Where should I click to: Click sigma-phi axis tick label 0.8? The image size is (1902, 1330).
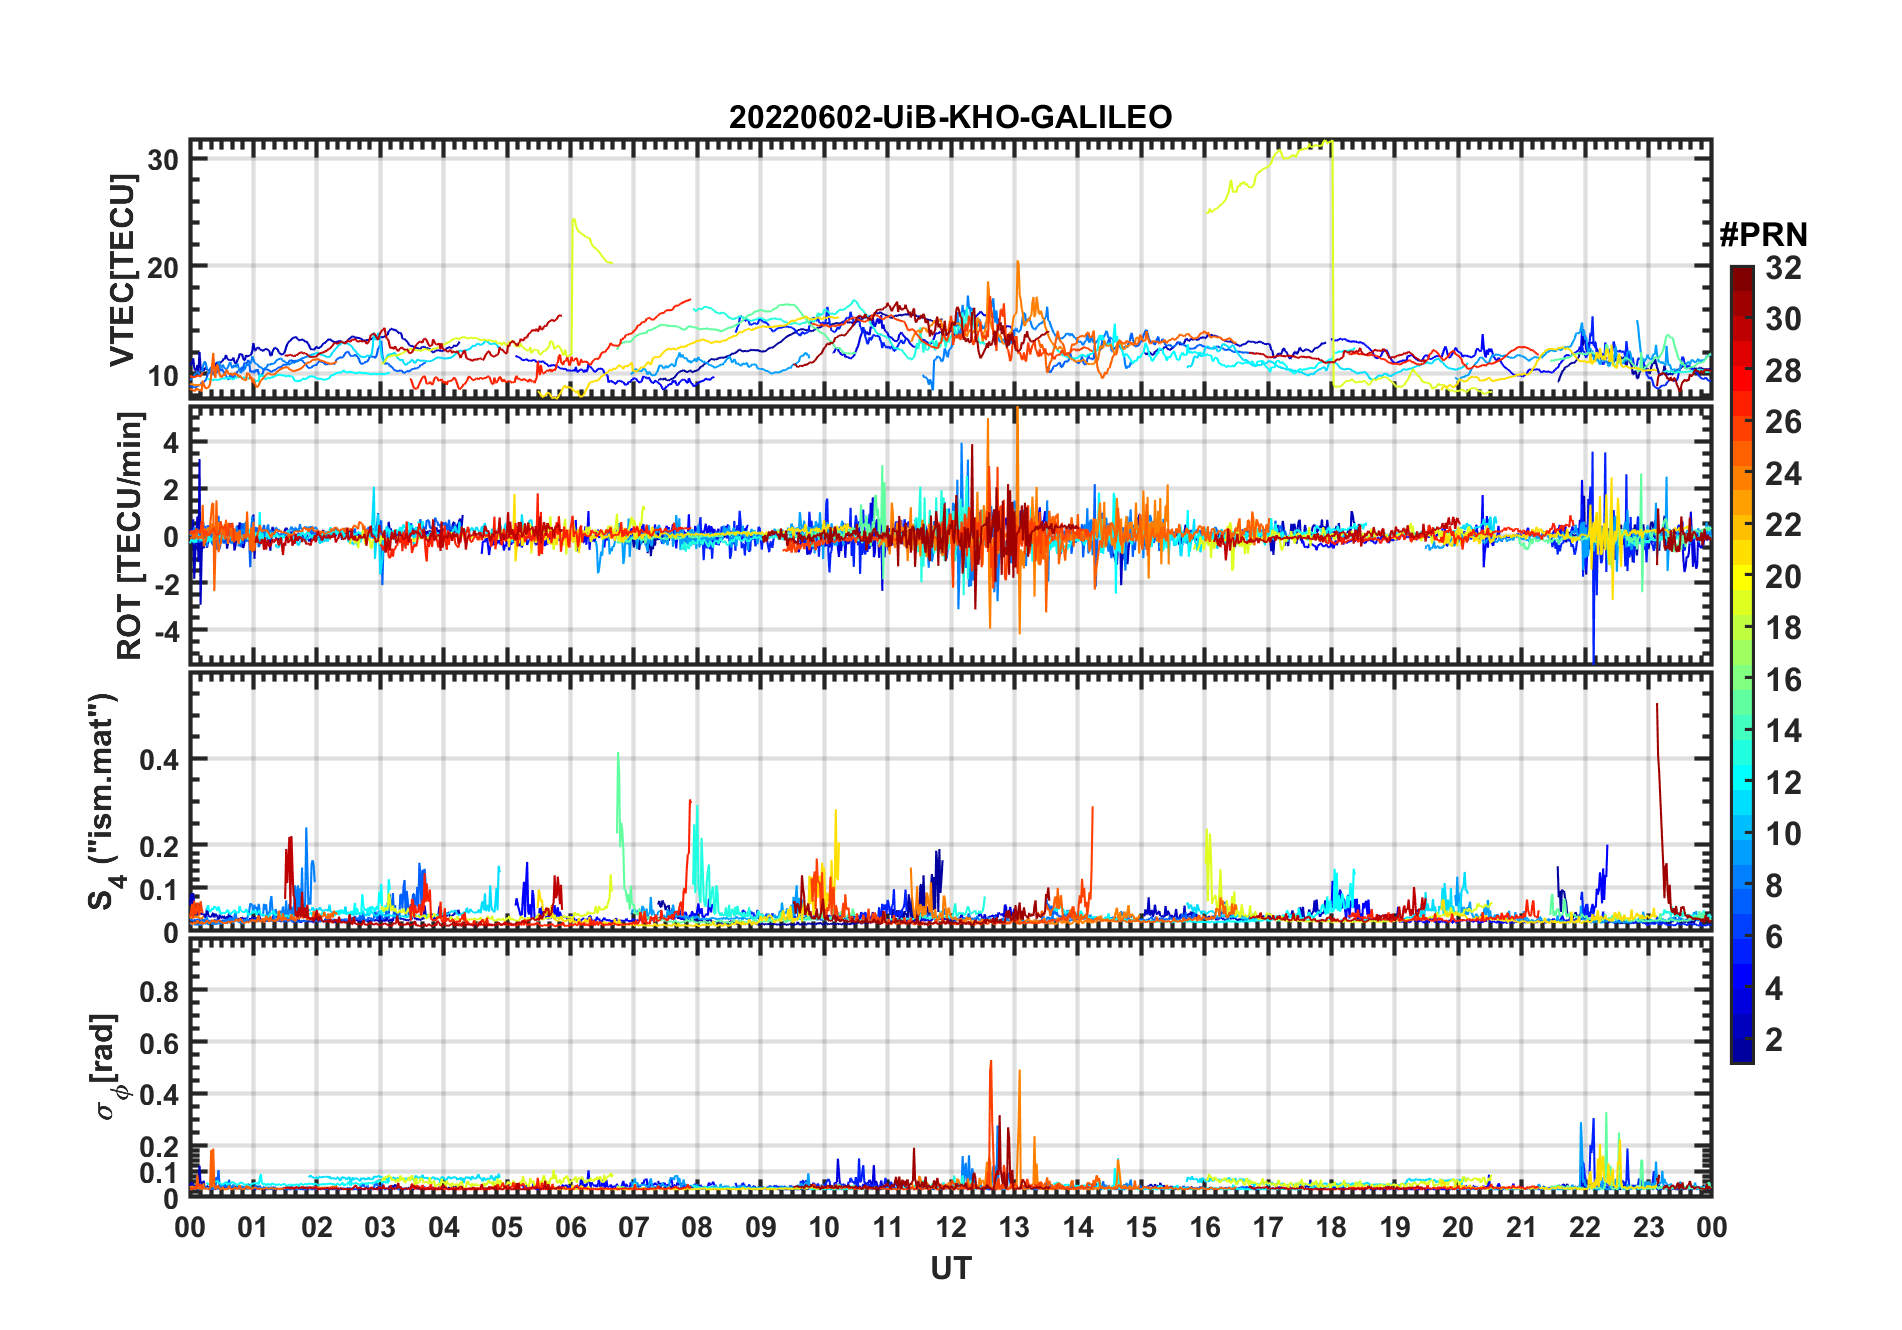159,991
